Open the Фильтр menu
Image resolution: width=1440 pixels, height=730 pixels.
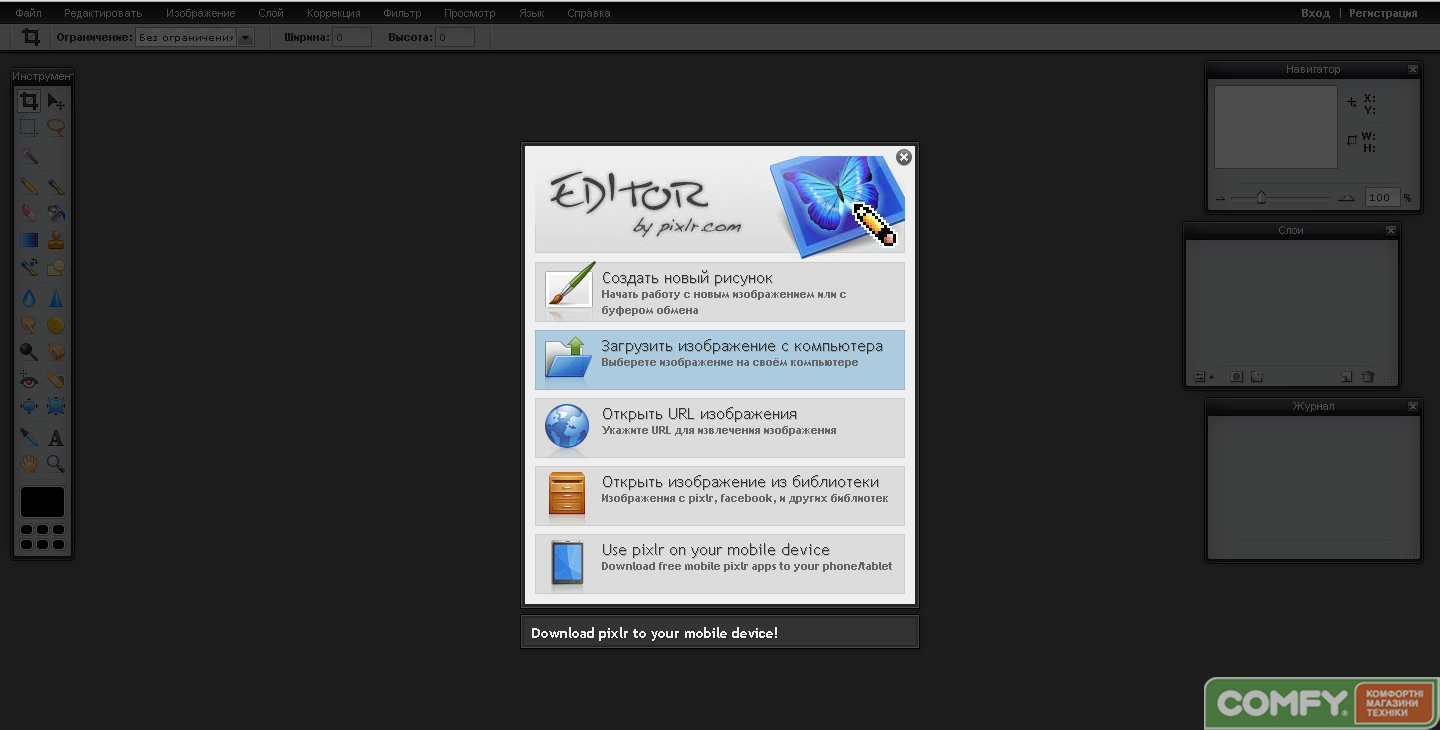tap(402, 13)
